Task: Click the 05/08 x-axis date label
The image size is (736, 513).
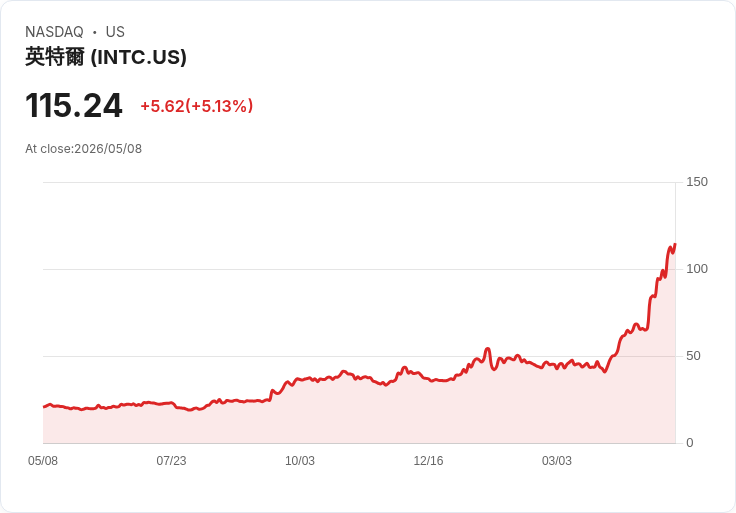Action: click(x=43, y=461)
